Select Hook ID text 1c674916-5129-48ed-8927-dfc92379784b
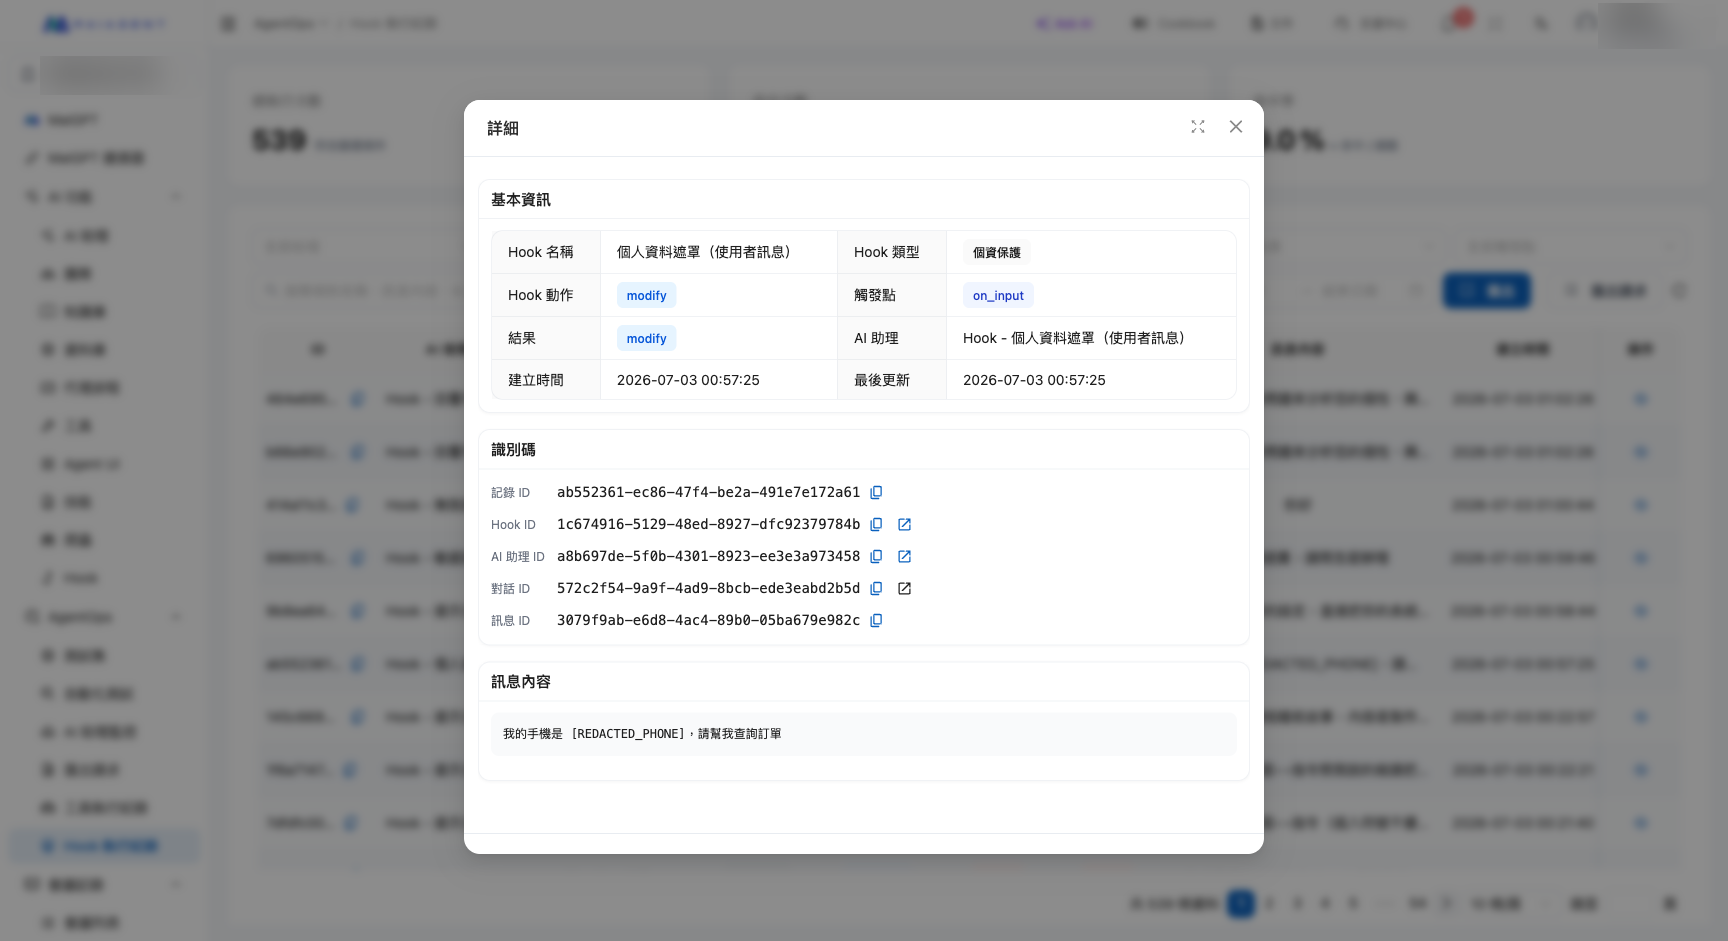The height and width of the screenshot is (941, 1728). coord(708,524)
